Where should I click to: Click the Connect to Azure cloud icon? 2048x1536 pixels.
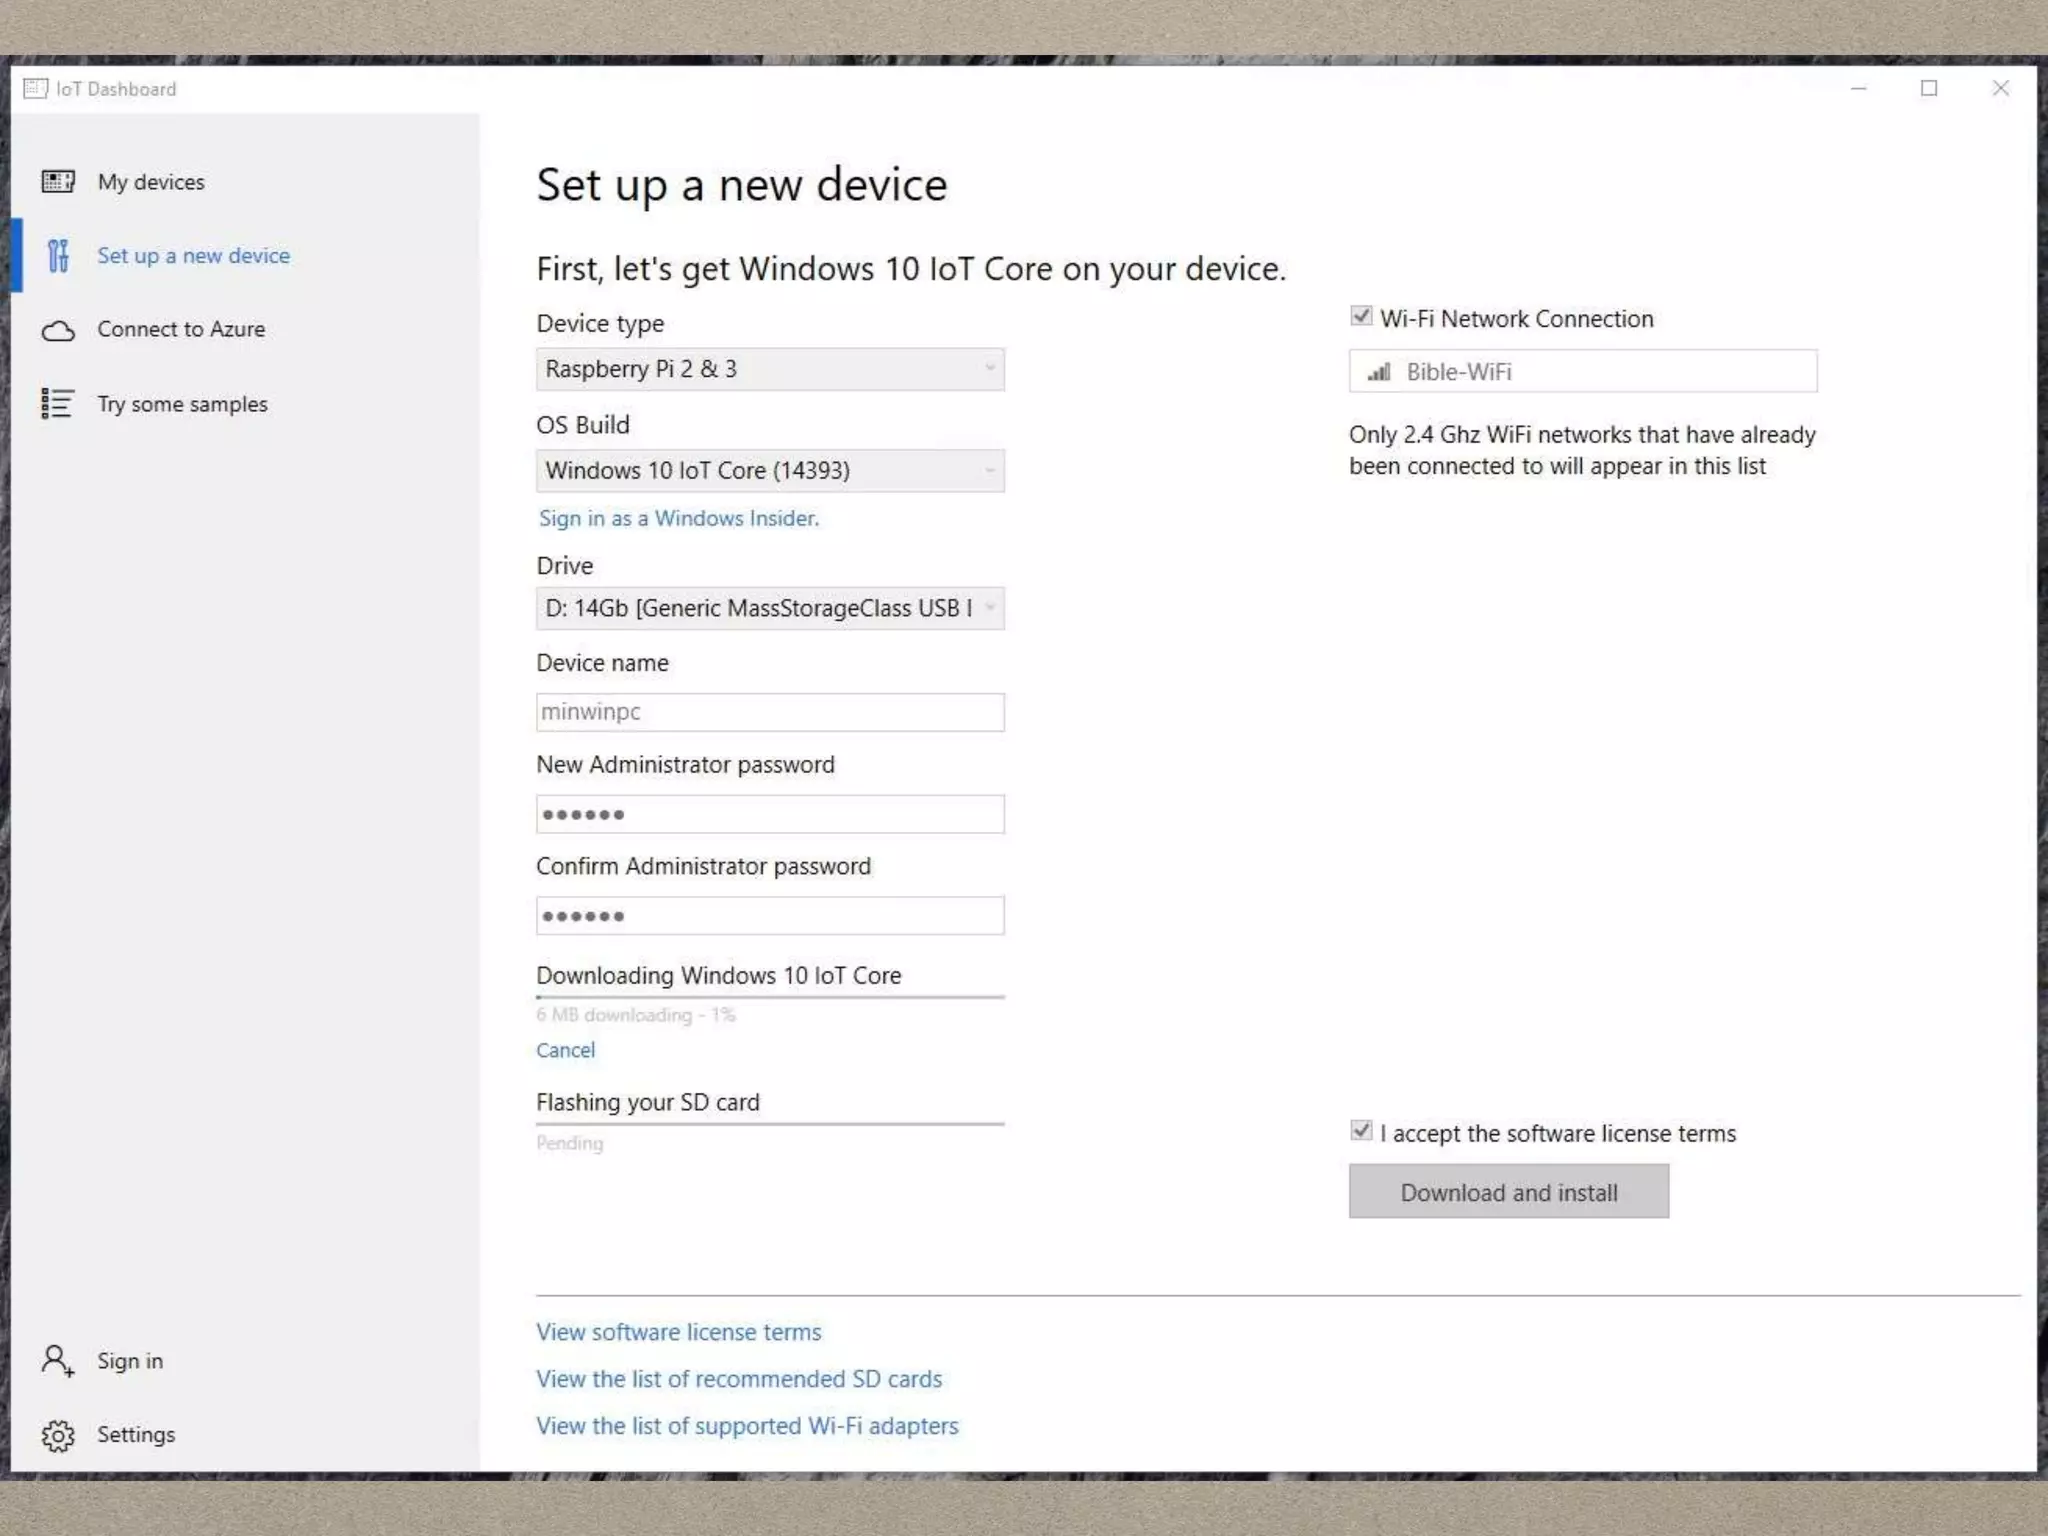click(x=58, y=330)
